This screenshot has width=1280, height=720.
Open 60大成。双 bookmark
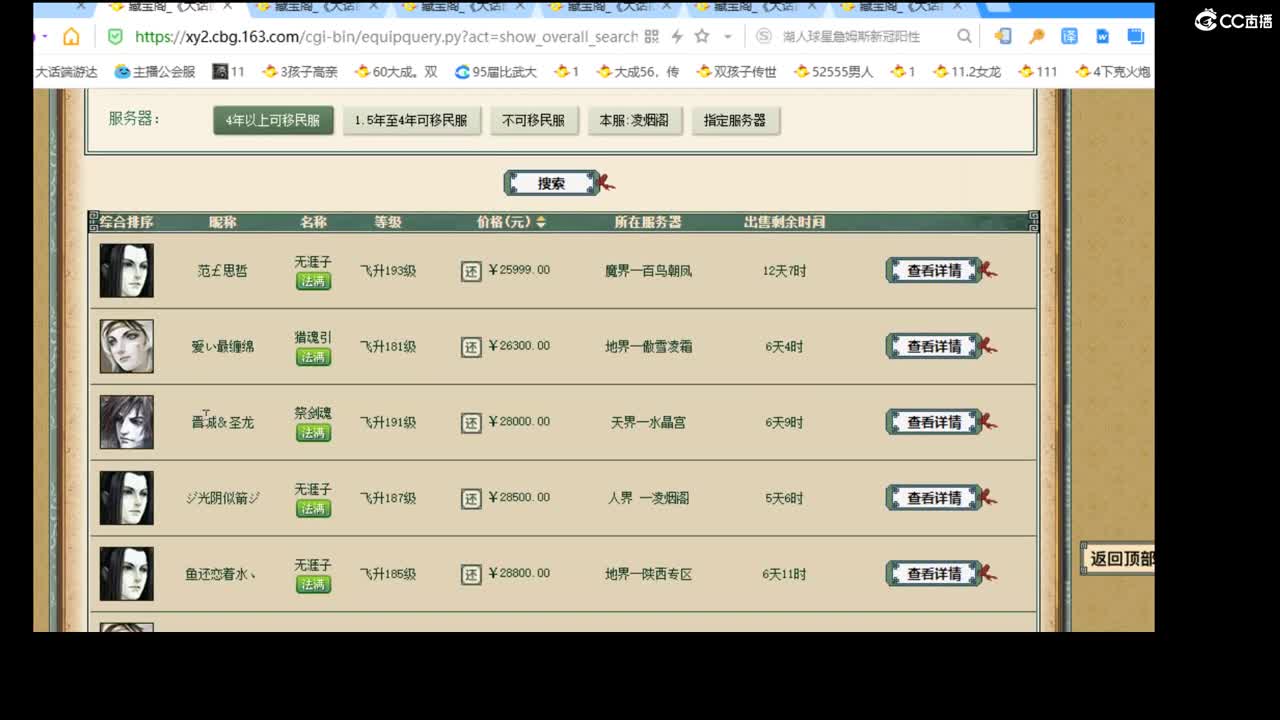396,72
